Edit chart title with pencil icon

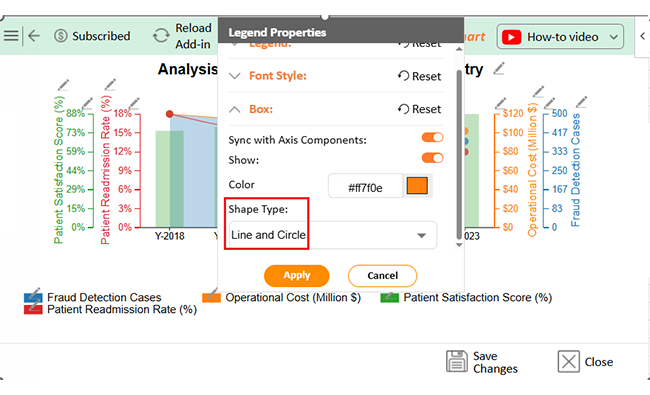coord(499,69)
